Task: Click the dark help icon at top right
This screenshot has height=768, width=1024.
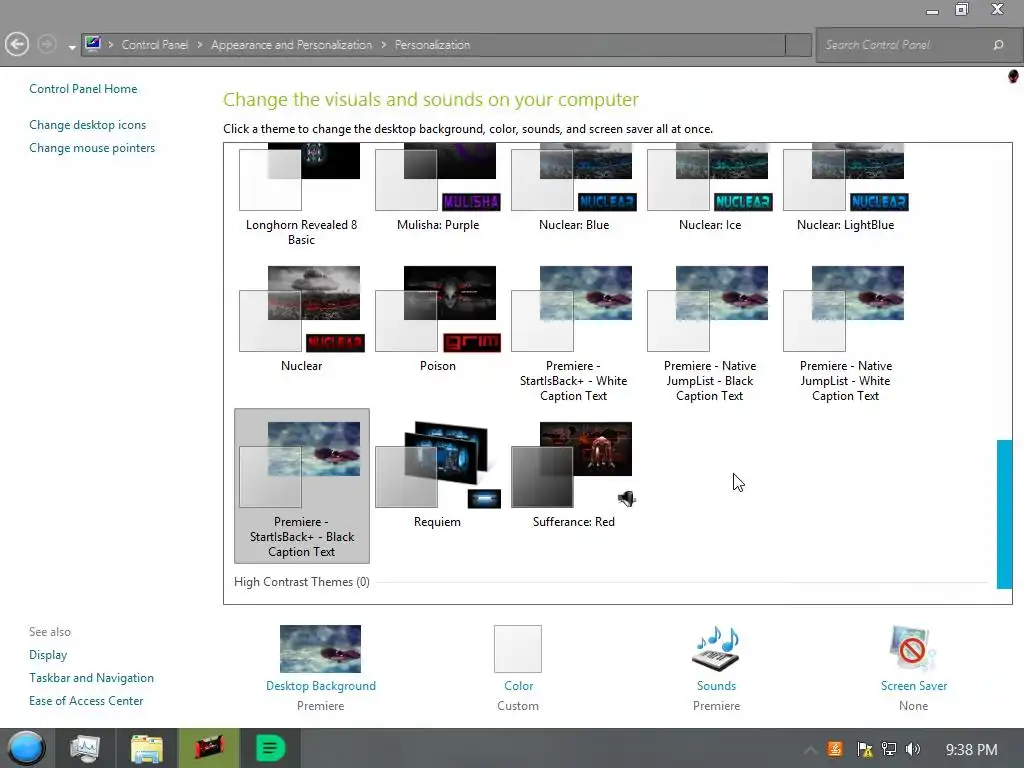Action: (1013, 76)
